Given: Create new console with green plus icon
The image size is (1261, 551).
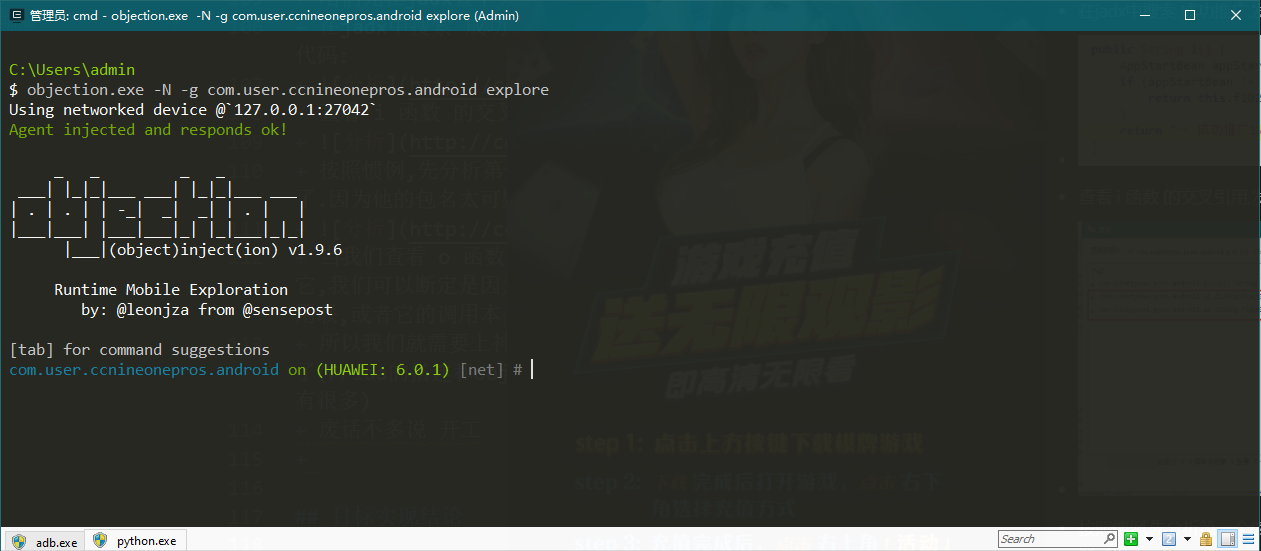Looking at the screenshot, I should click(x=1131, y=540).
